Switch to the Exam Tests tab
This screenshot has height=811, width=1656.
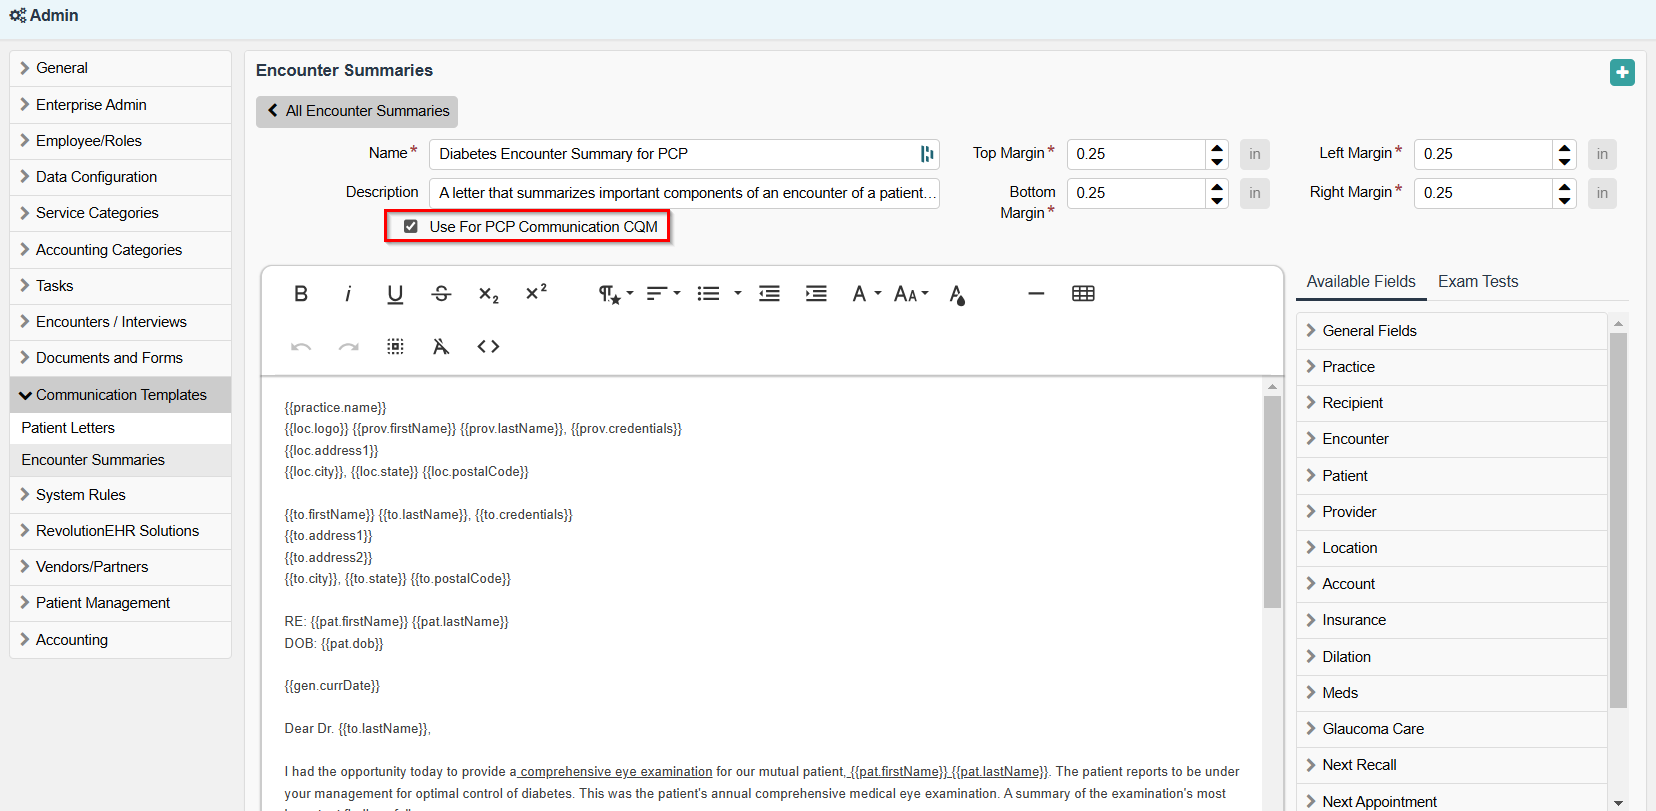[x=1477, y=282]
